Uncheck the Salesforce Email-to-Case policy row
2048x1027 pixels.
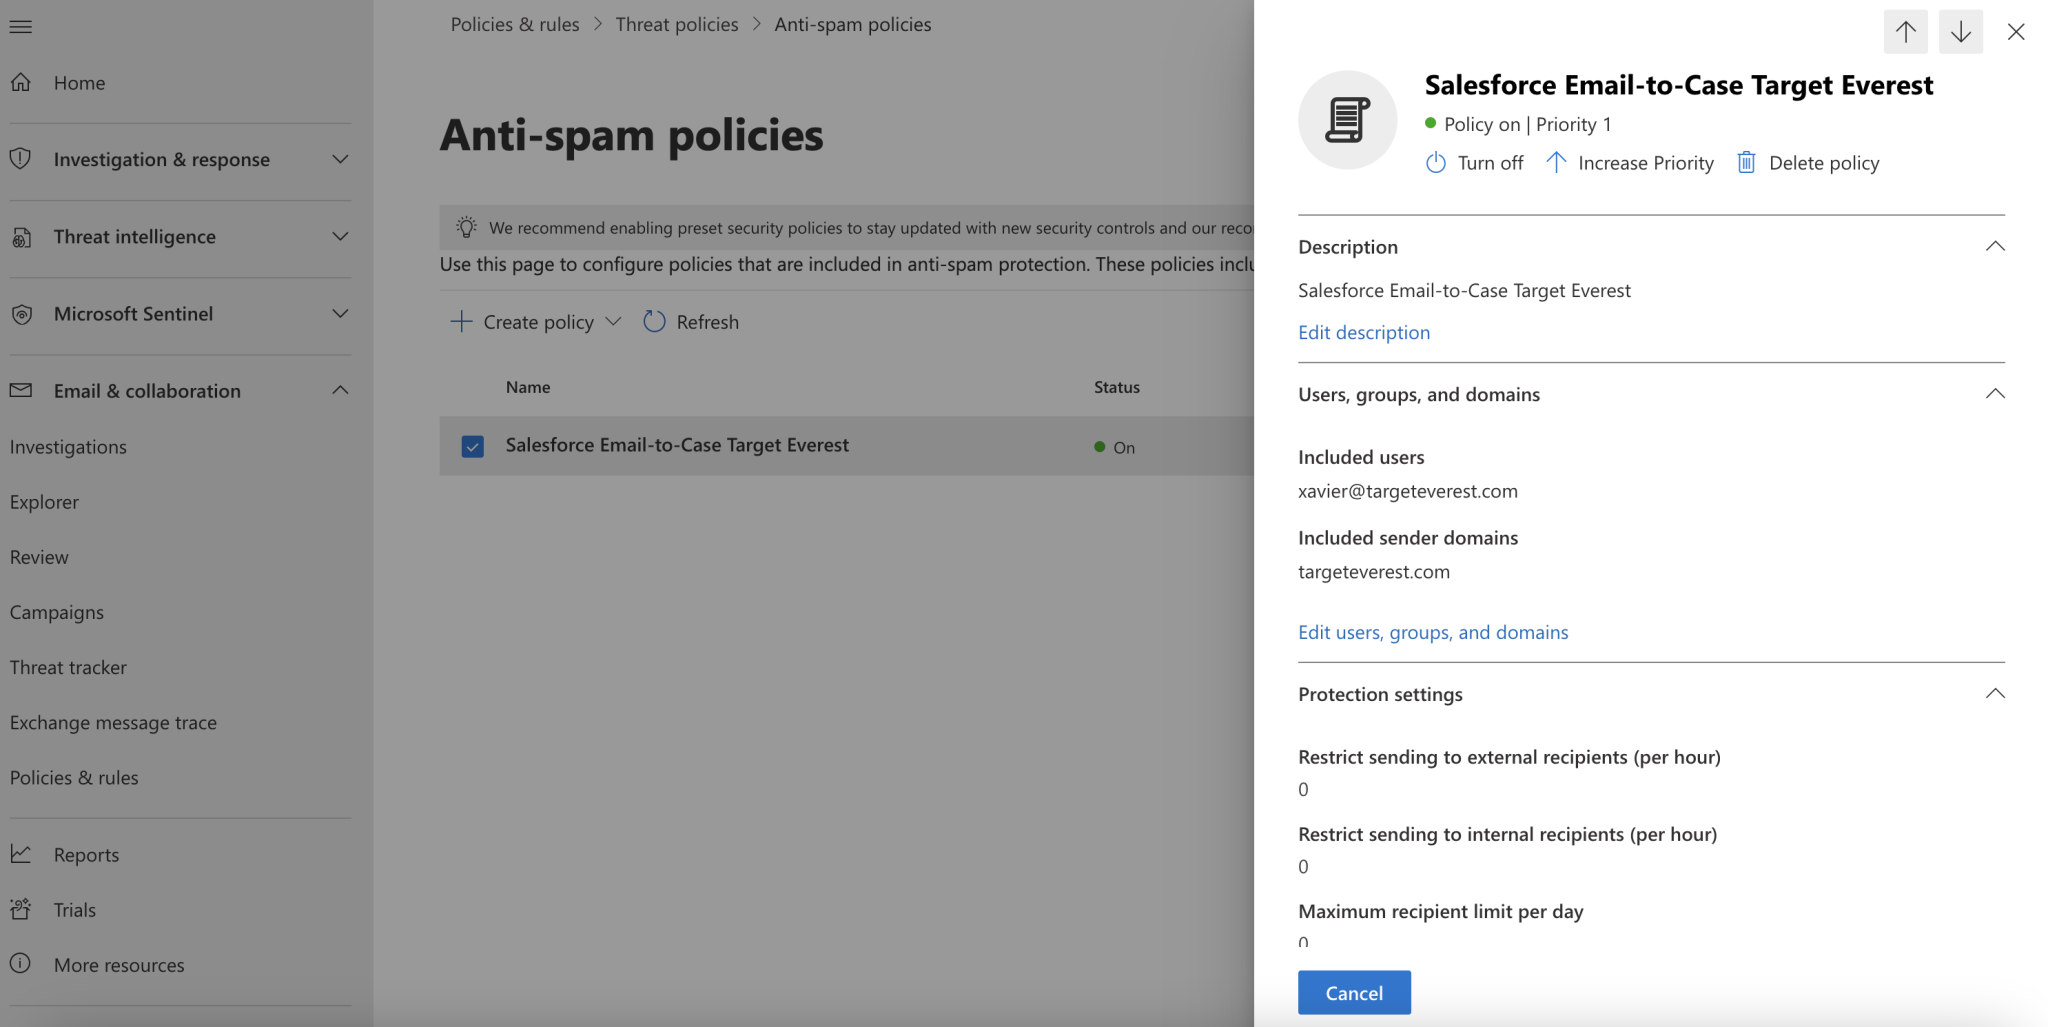coord(471,446)
